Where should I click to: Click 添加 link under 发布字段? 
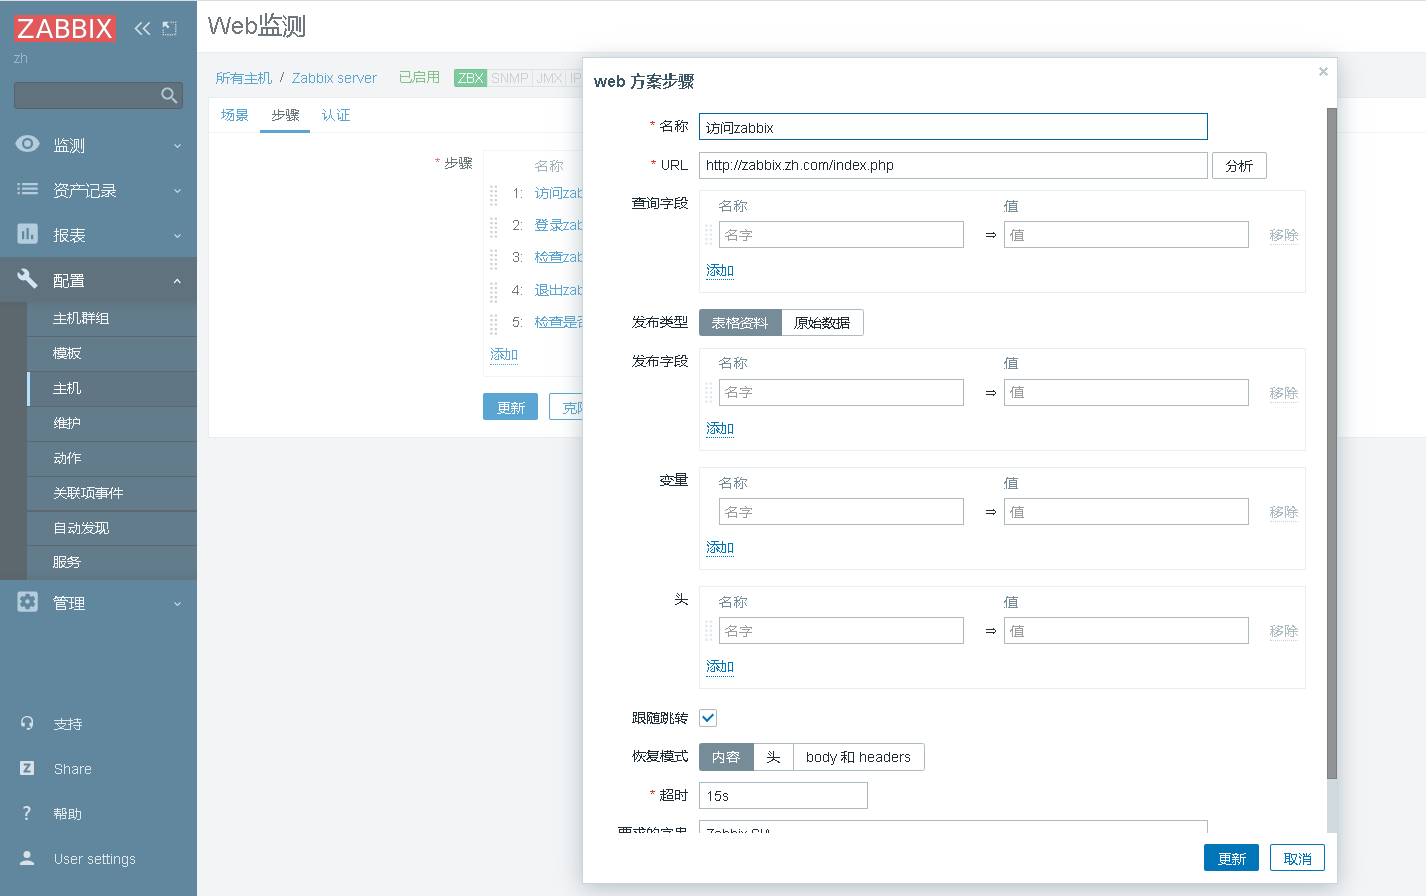[x=720, y=428]
